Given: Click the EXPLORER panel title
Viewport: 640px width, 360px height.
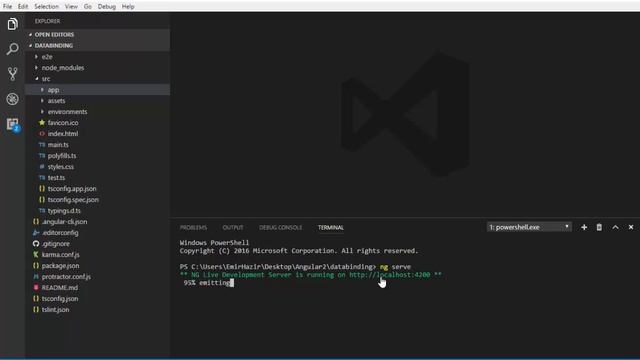Looking at the screenshot, I should 47,21.
